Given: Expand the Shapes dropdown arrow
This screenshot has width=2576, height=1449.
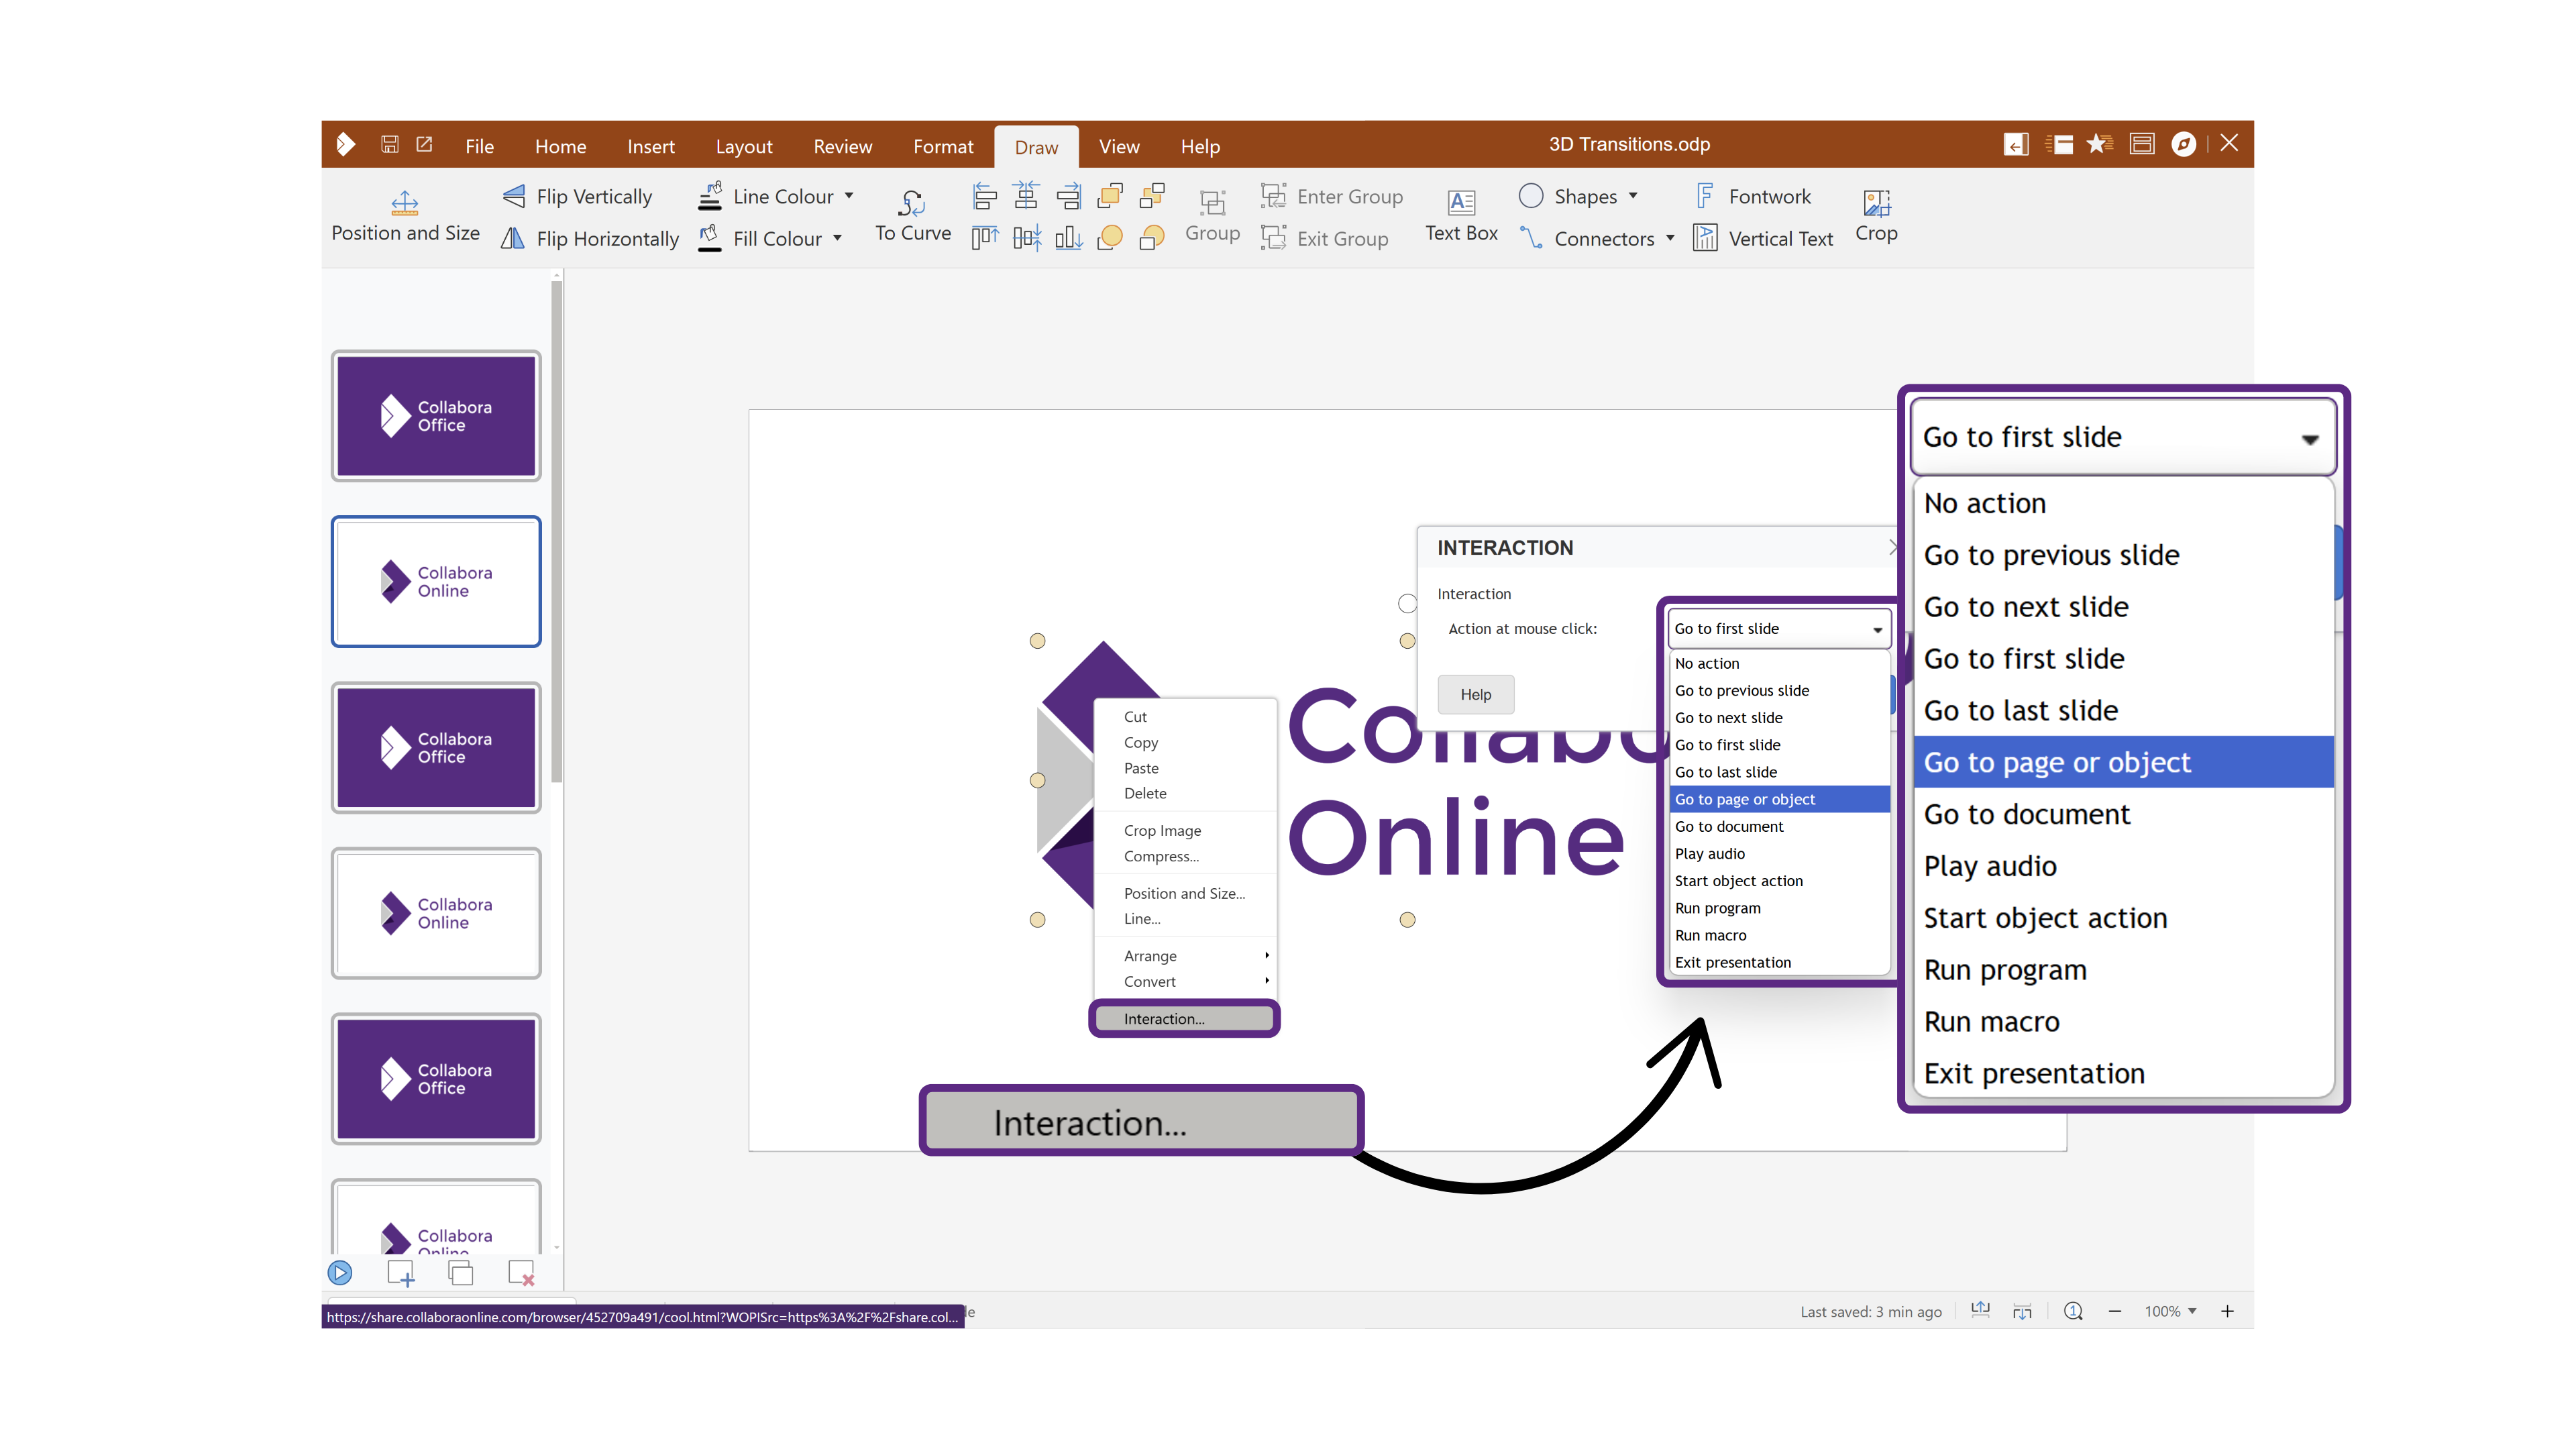Looking at the screenshot, I should click(x=1633, y=196).
